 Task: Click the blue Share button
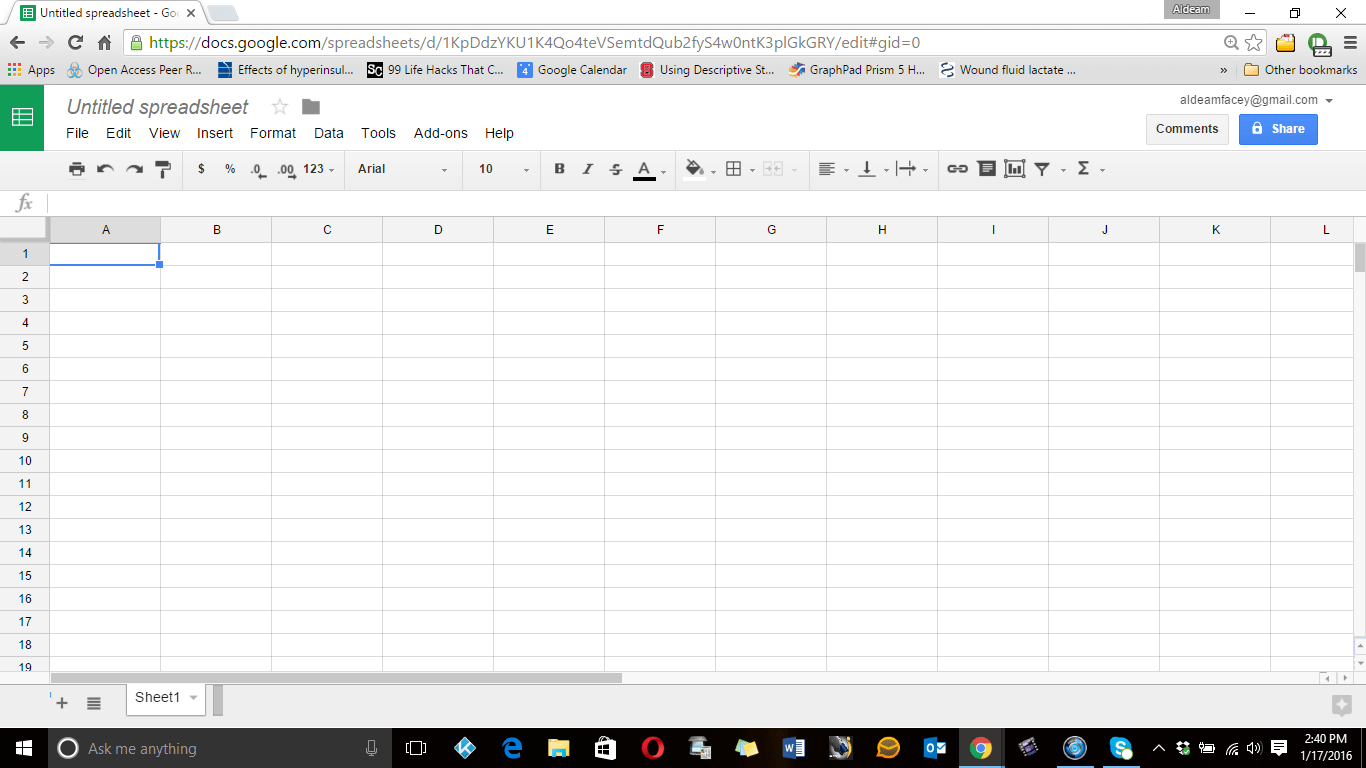[x=1277, y=129]
